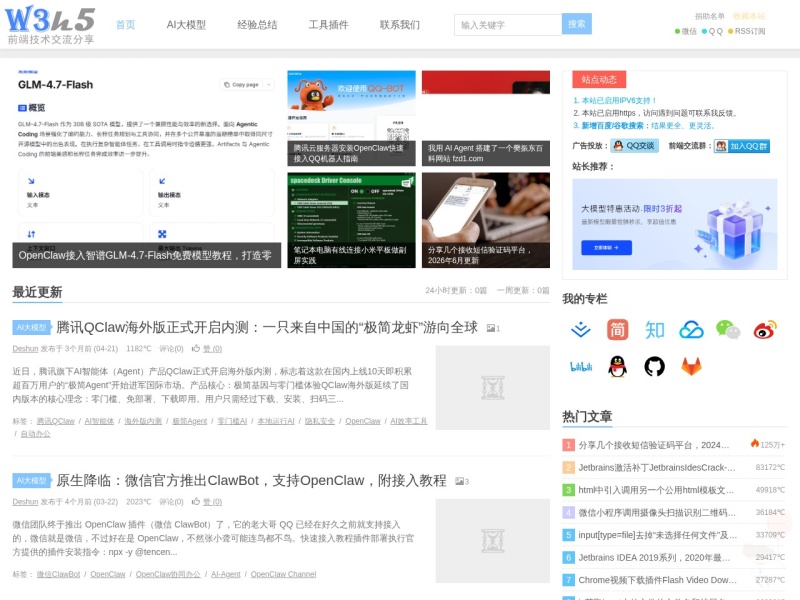Image resolution: width=800 pixels, height=600 pixels.
Task: Open hot article html中引入调用另一个公用html模板
Action: (x=656, y=490)
